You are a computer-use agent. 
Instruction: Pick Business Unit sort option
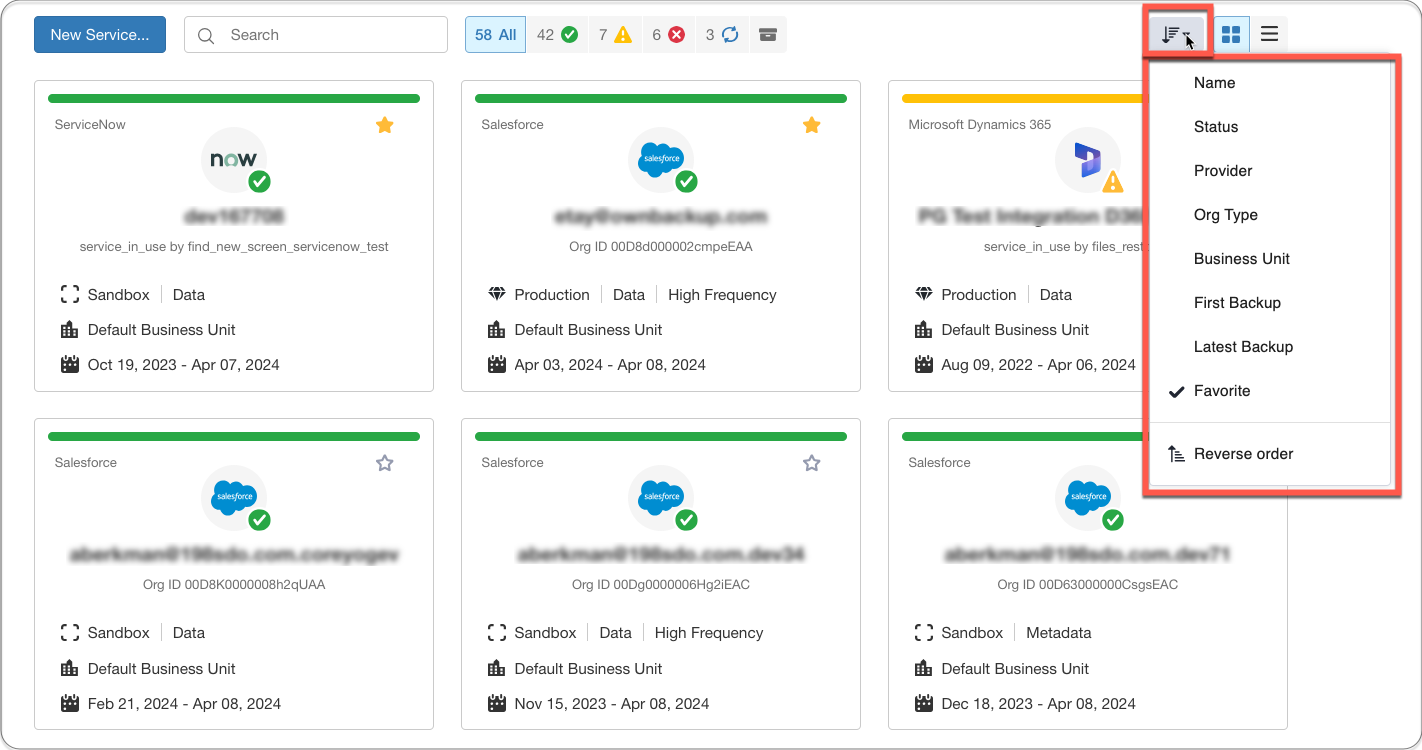[1270, 259]
